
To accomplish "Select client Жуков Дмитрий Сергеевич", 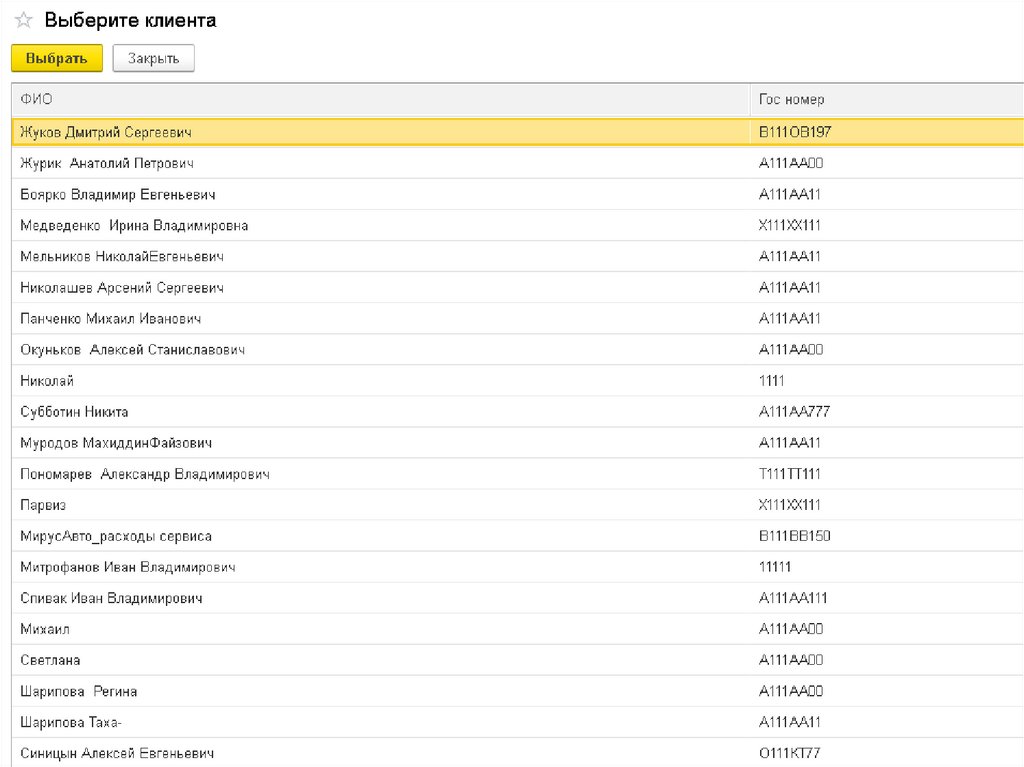I will point(105,132).
